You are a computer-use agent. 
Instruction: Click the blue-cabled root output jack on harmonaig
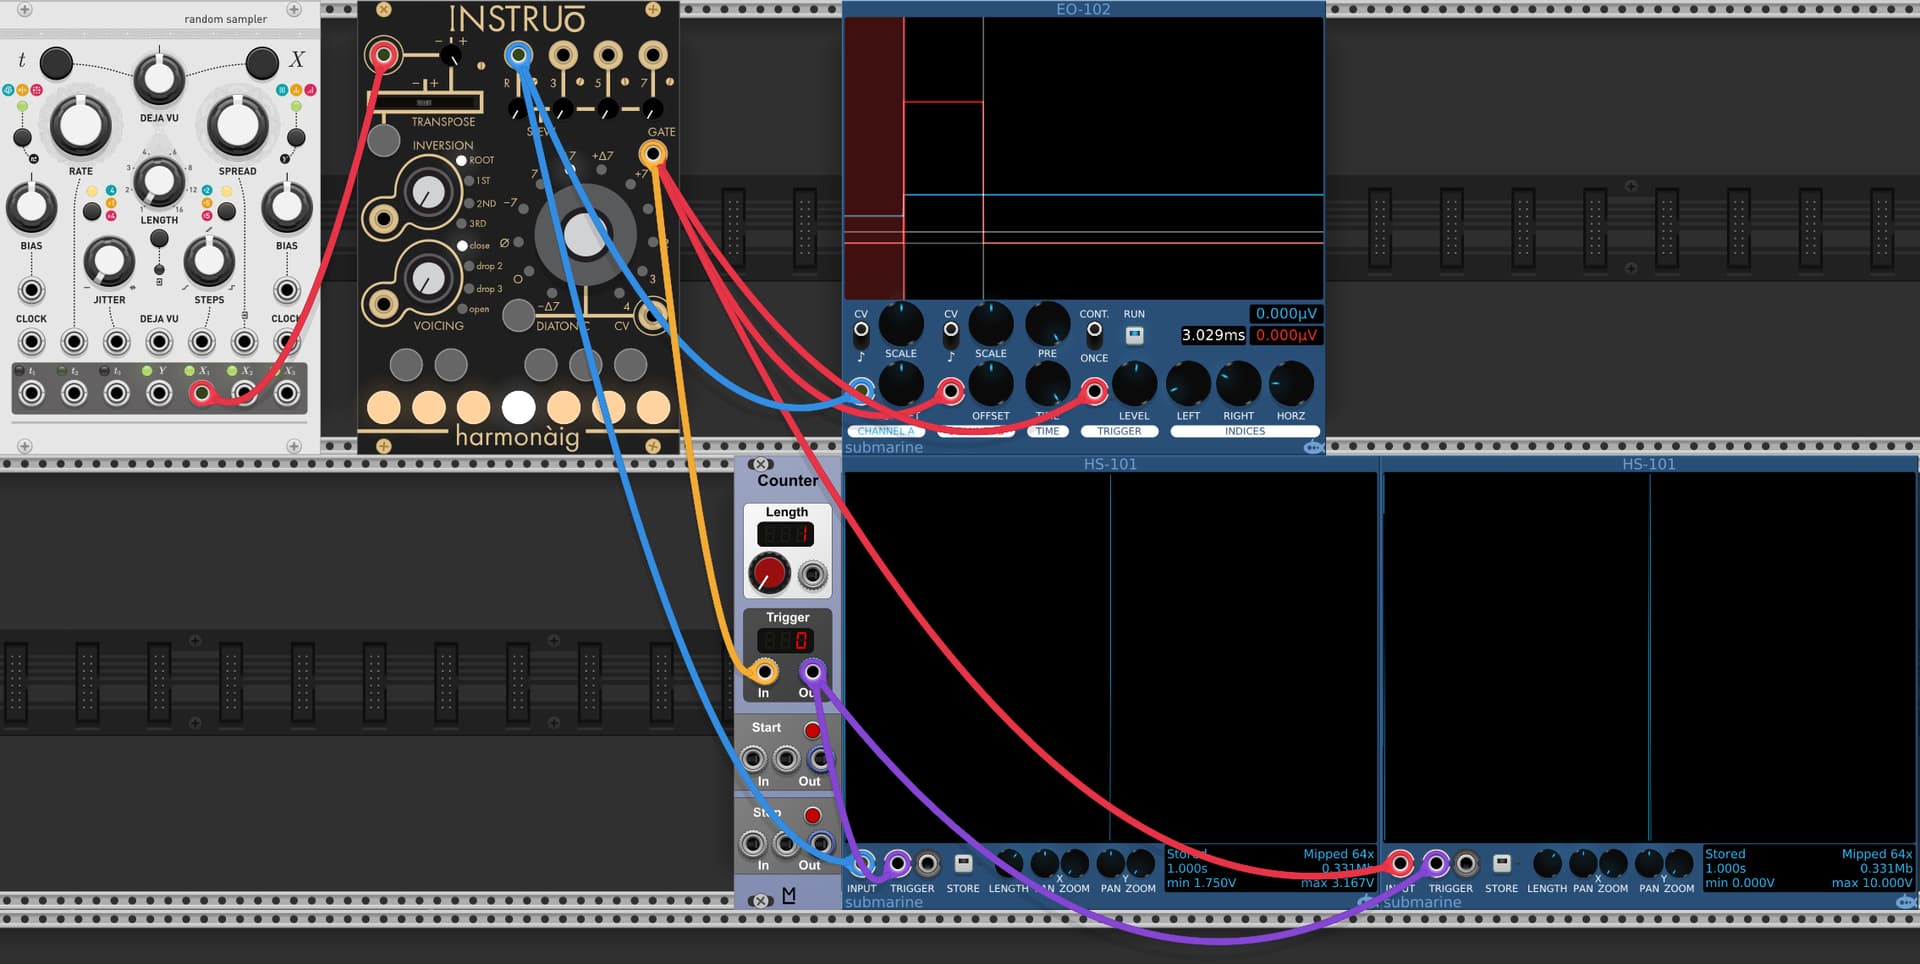click(518, 55)
